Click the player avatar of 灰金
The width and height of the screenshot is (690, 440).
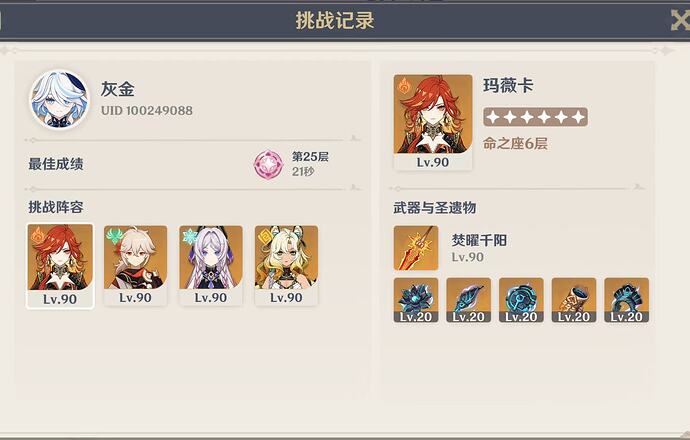click(59, 99)
